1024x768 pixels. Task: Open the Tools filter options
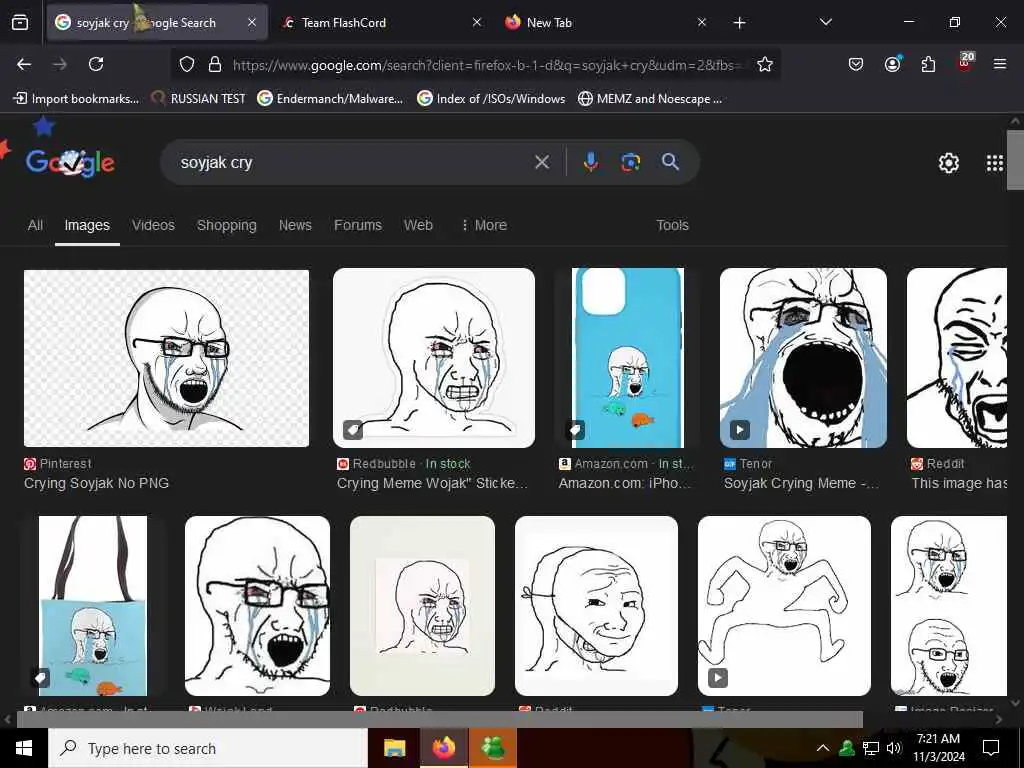tap(672, 225)
